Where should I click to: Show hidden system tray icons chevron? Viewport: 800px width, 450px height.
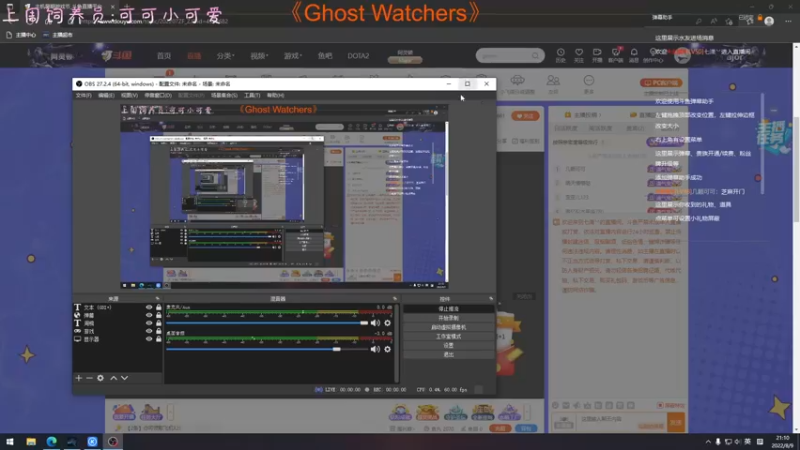708,441
